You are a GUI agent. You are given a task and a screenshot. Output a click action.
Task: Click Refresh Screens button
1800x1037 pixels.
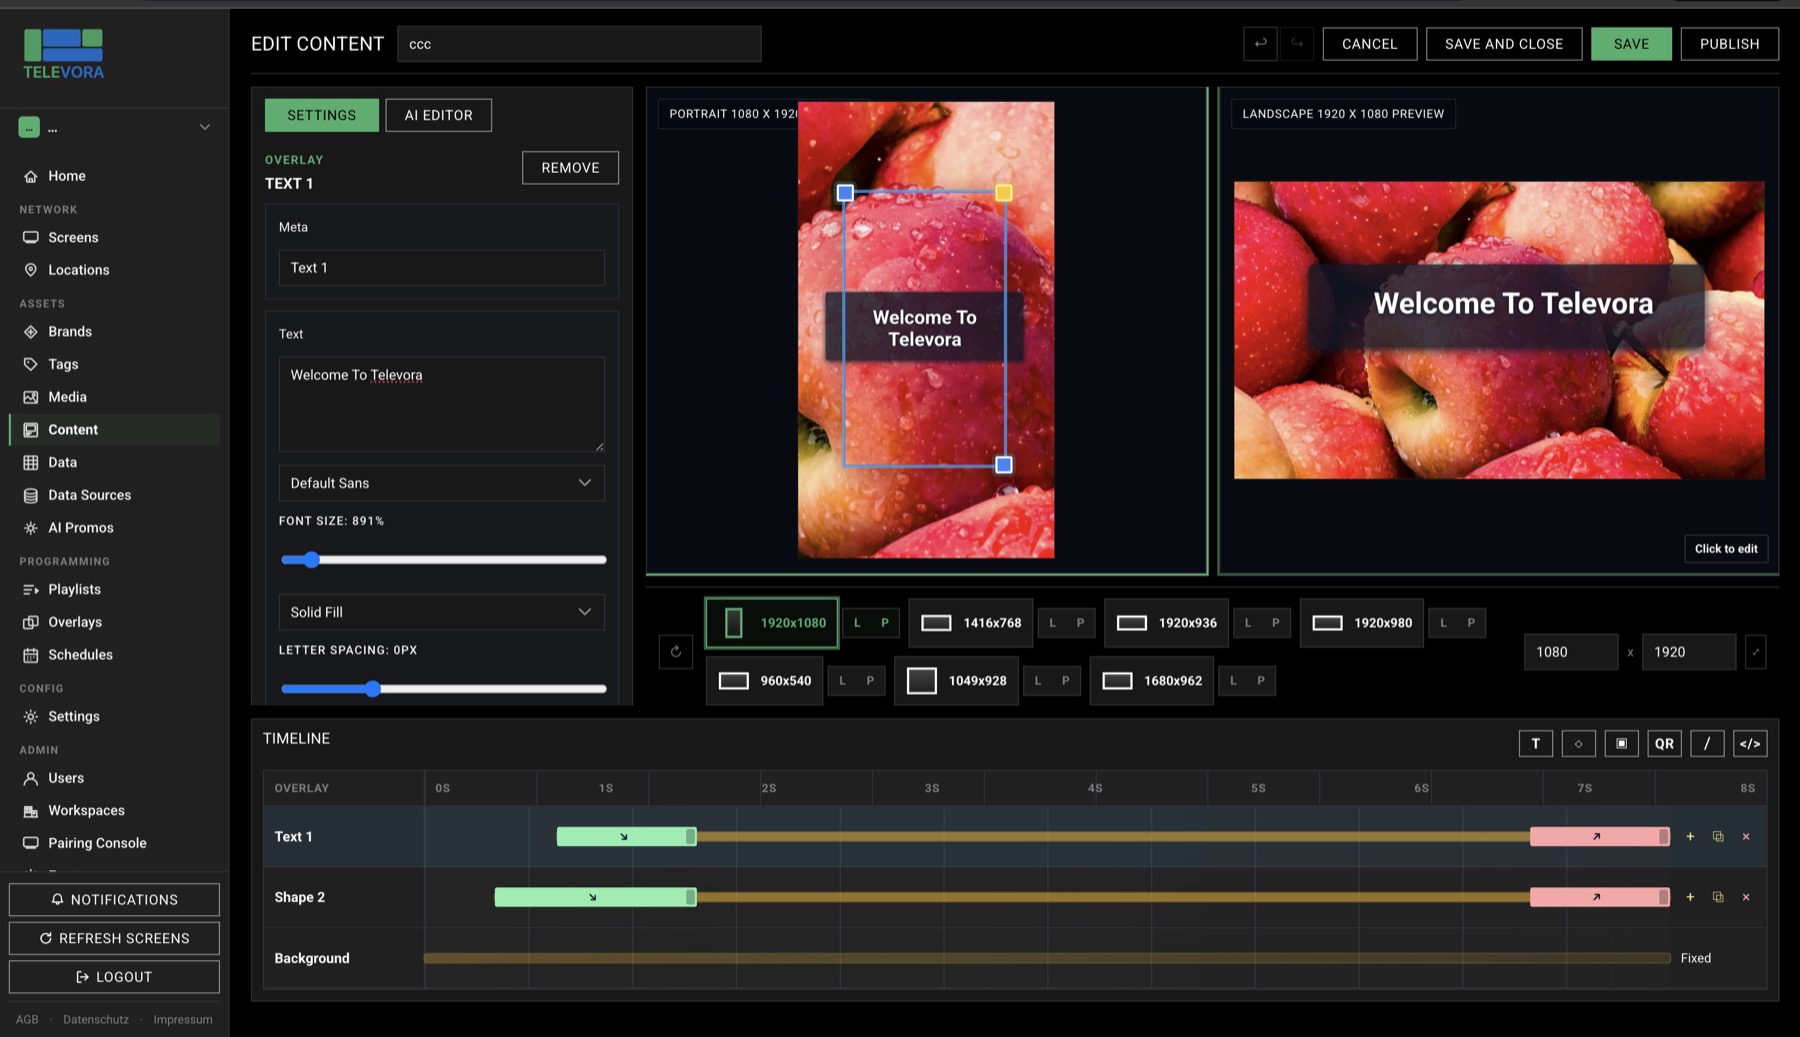(x=114, y=938)
